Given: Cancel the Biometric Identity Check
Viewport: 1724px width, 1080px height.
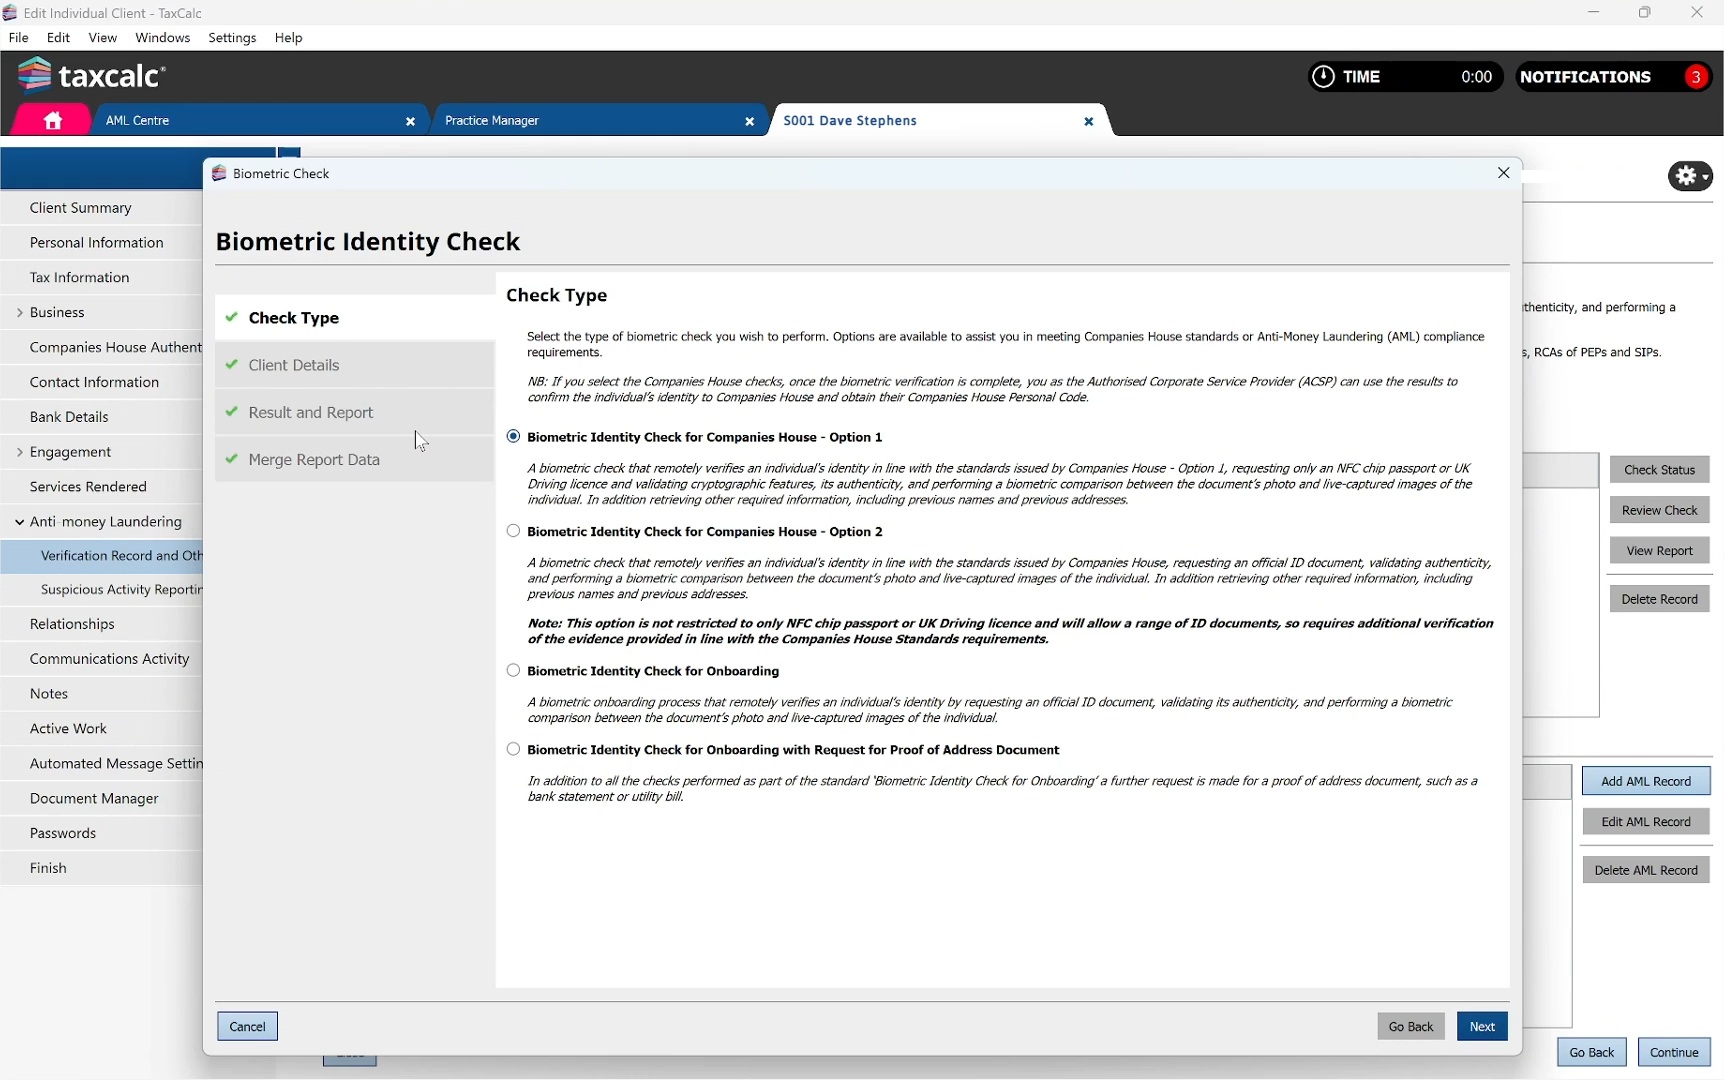Looking at the screenshot, I should 248,1027.
